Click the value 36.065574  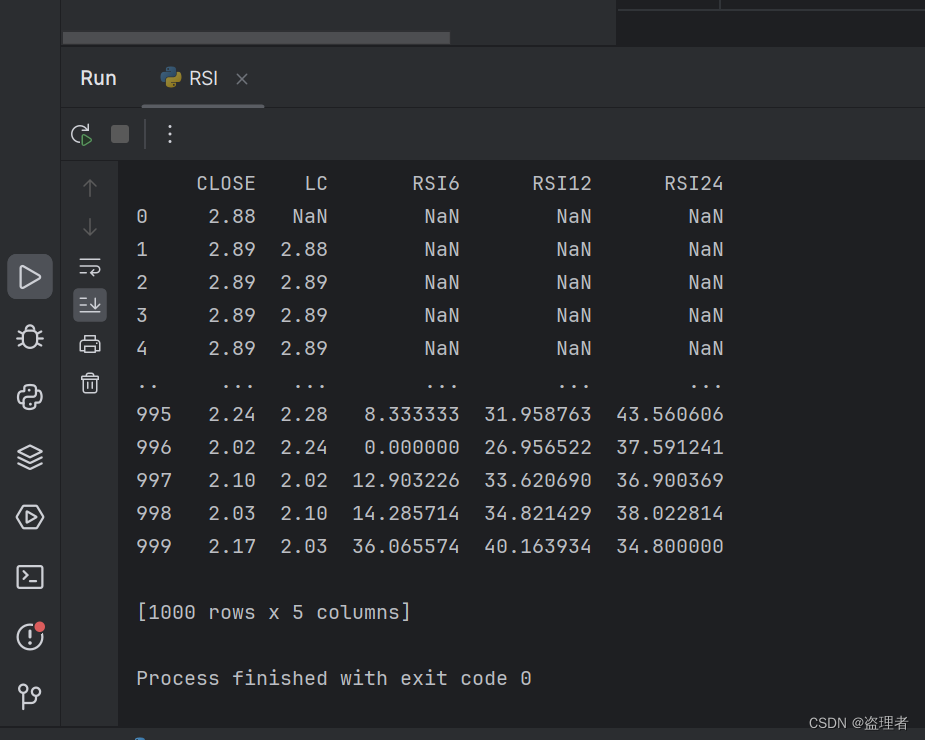click(x=405, y=546)
